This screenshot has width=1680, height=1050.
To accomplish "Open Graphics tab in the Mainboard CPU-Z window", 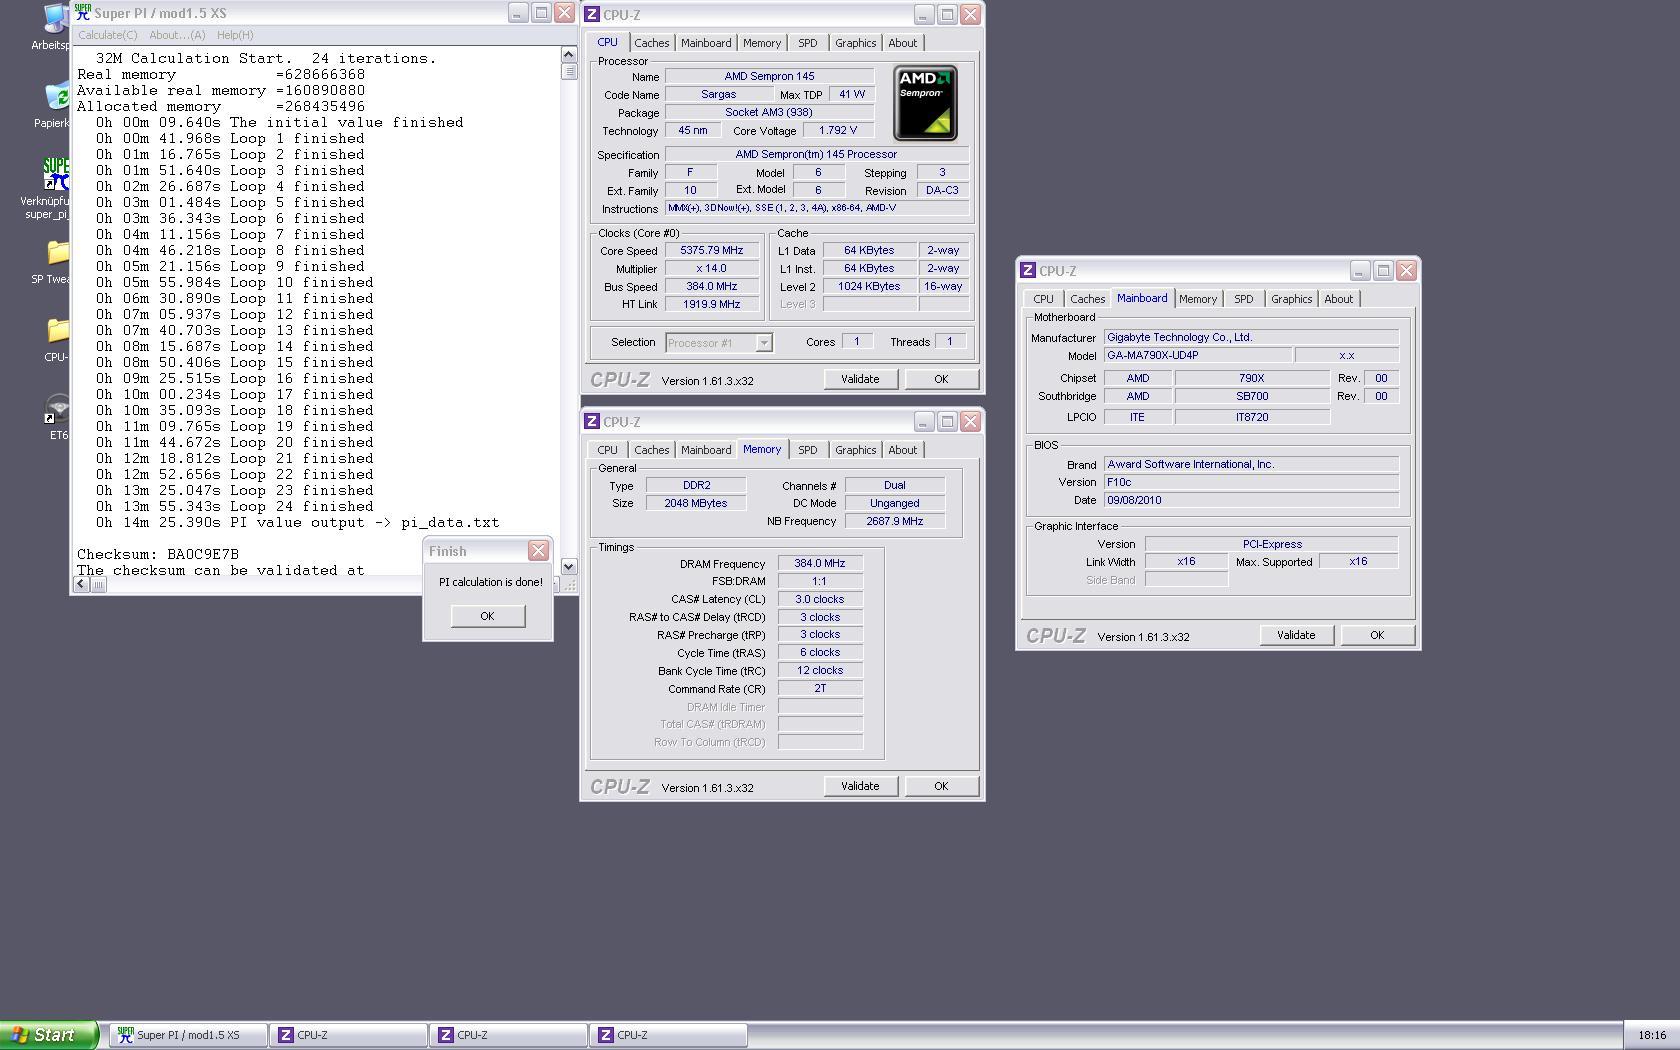I will pos(1291,299).
